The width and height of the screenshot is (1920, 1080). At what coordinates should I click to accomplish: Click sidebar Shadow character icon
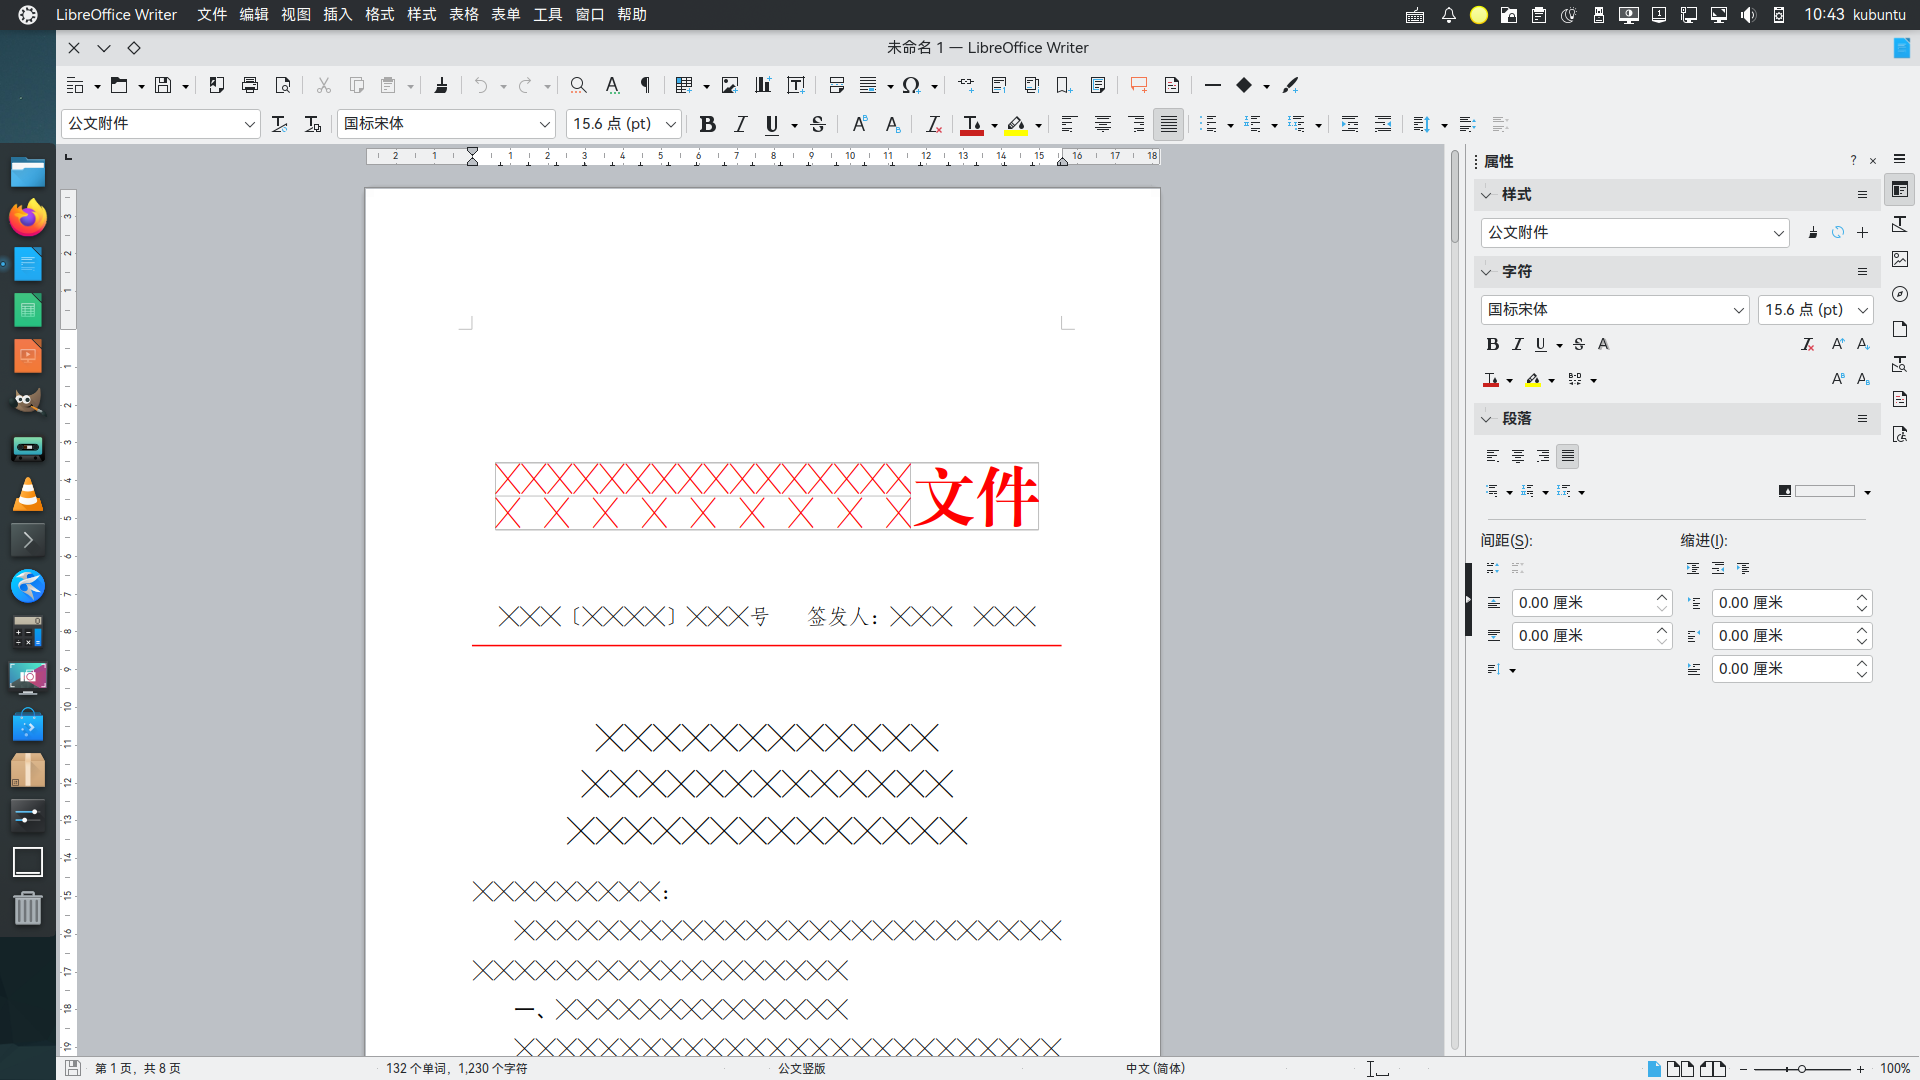click(1603, 344)
